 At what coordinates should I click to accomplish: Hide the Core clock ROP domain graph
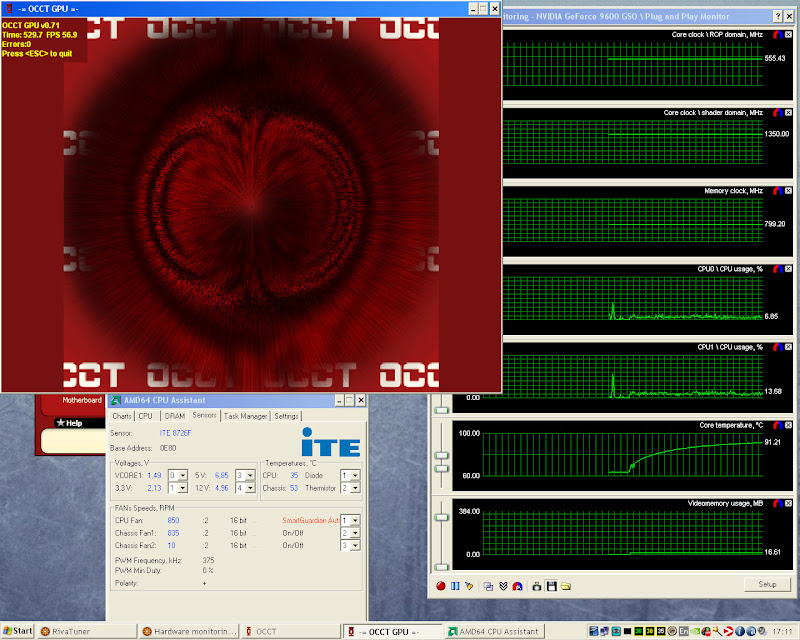click(x=788, y=35)
